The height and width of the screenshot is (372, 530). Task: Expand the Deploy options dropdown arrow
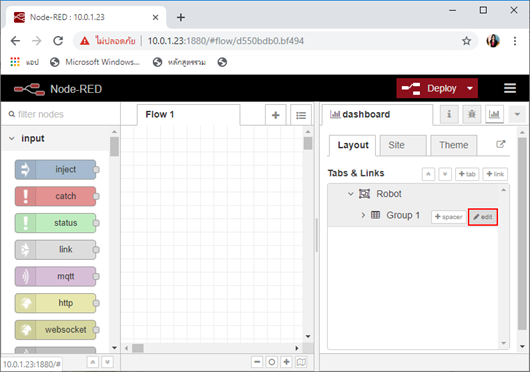[470, 88]
